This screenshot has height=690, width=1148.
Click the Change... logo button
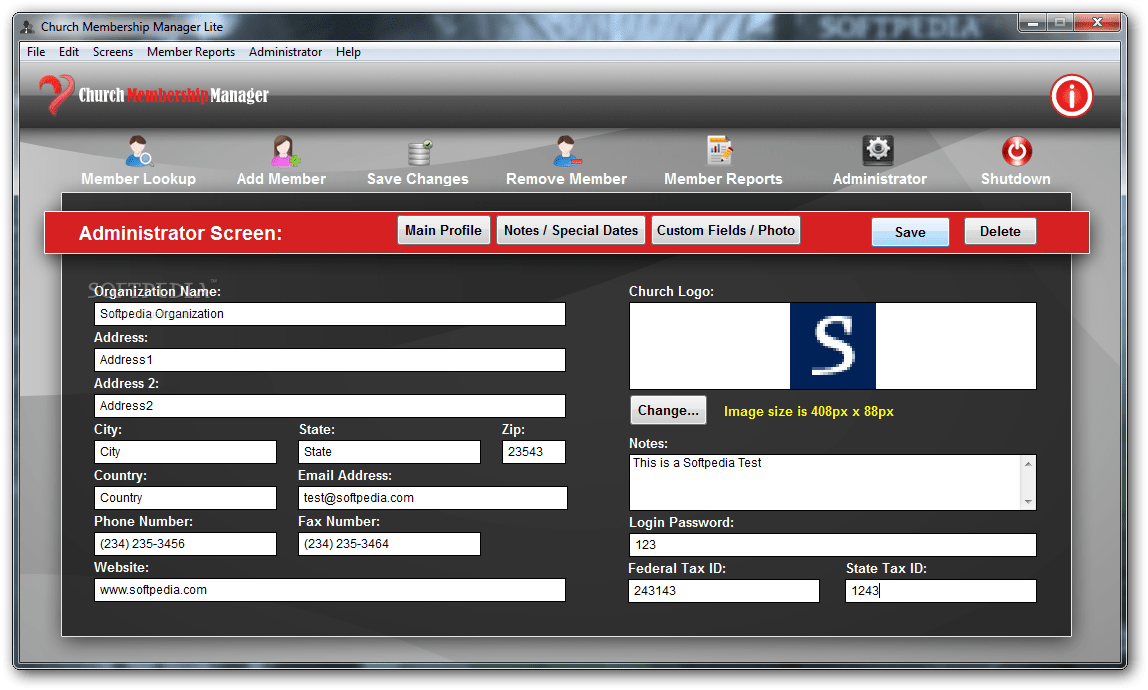pyautogui.click(x=668, y=410)
